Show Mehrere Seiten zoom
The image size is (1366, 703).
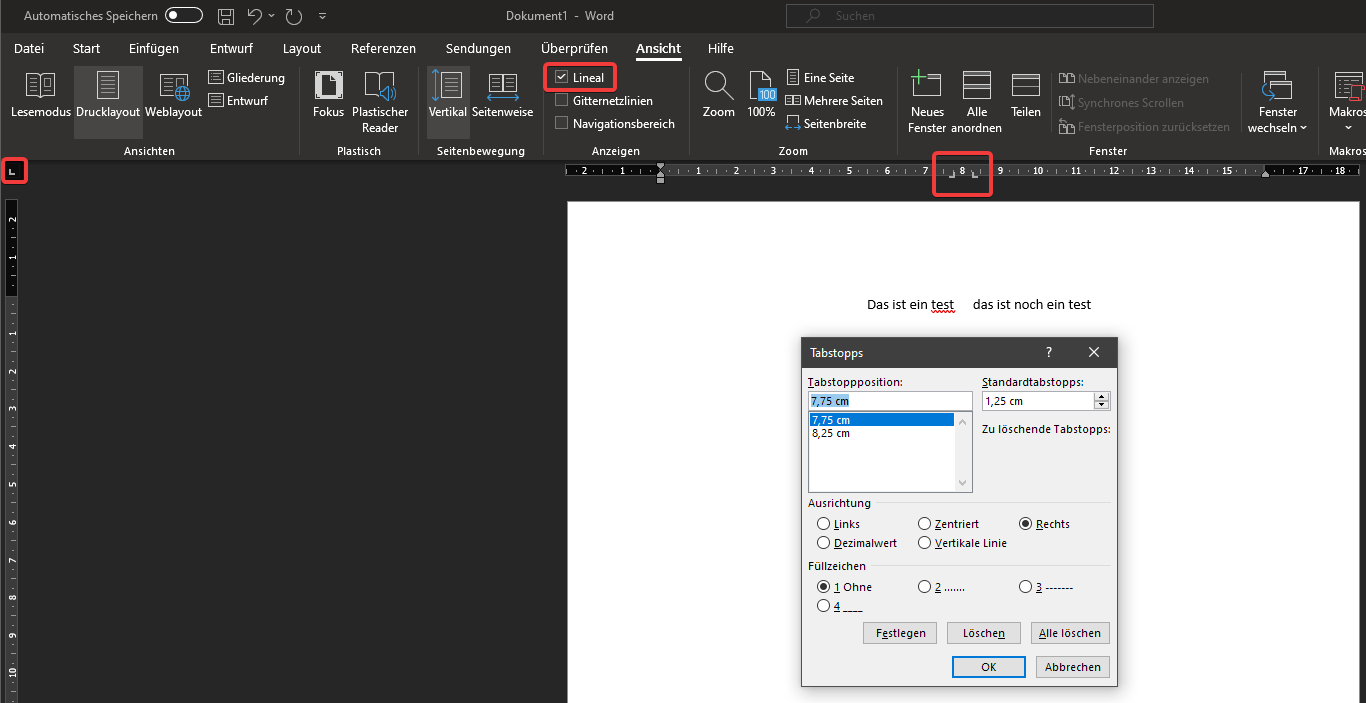click(835, 101)
